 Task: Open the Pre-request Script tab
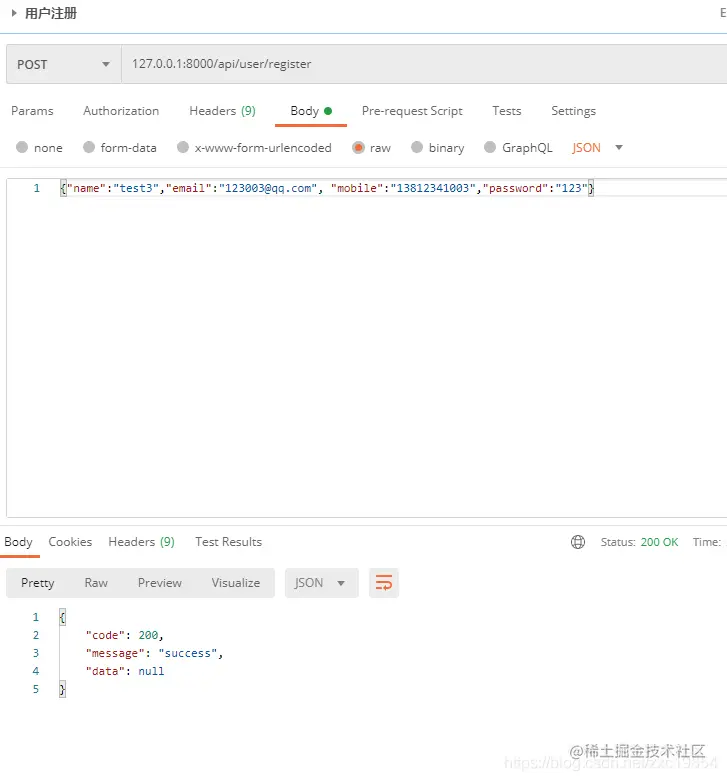tap(412, 111)
